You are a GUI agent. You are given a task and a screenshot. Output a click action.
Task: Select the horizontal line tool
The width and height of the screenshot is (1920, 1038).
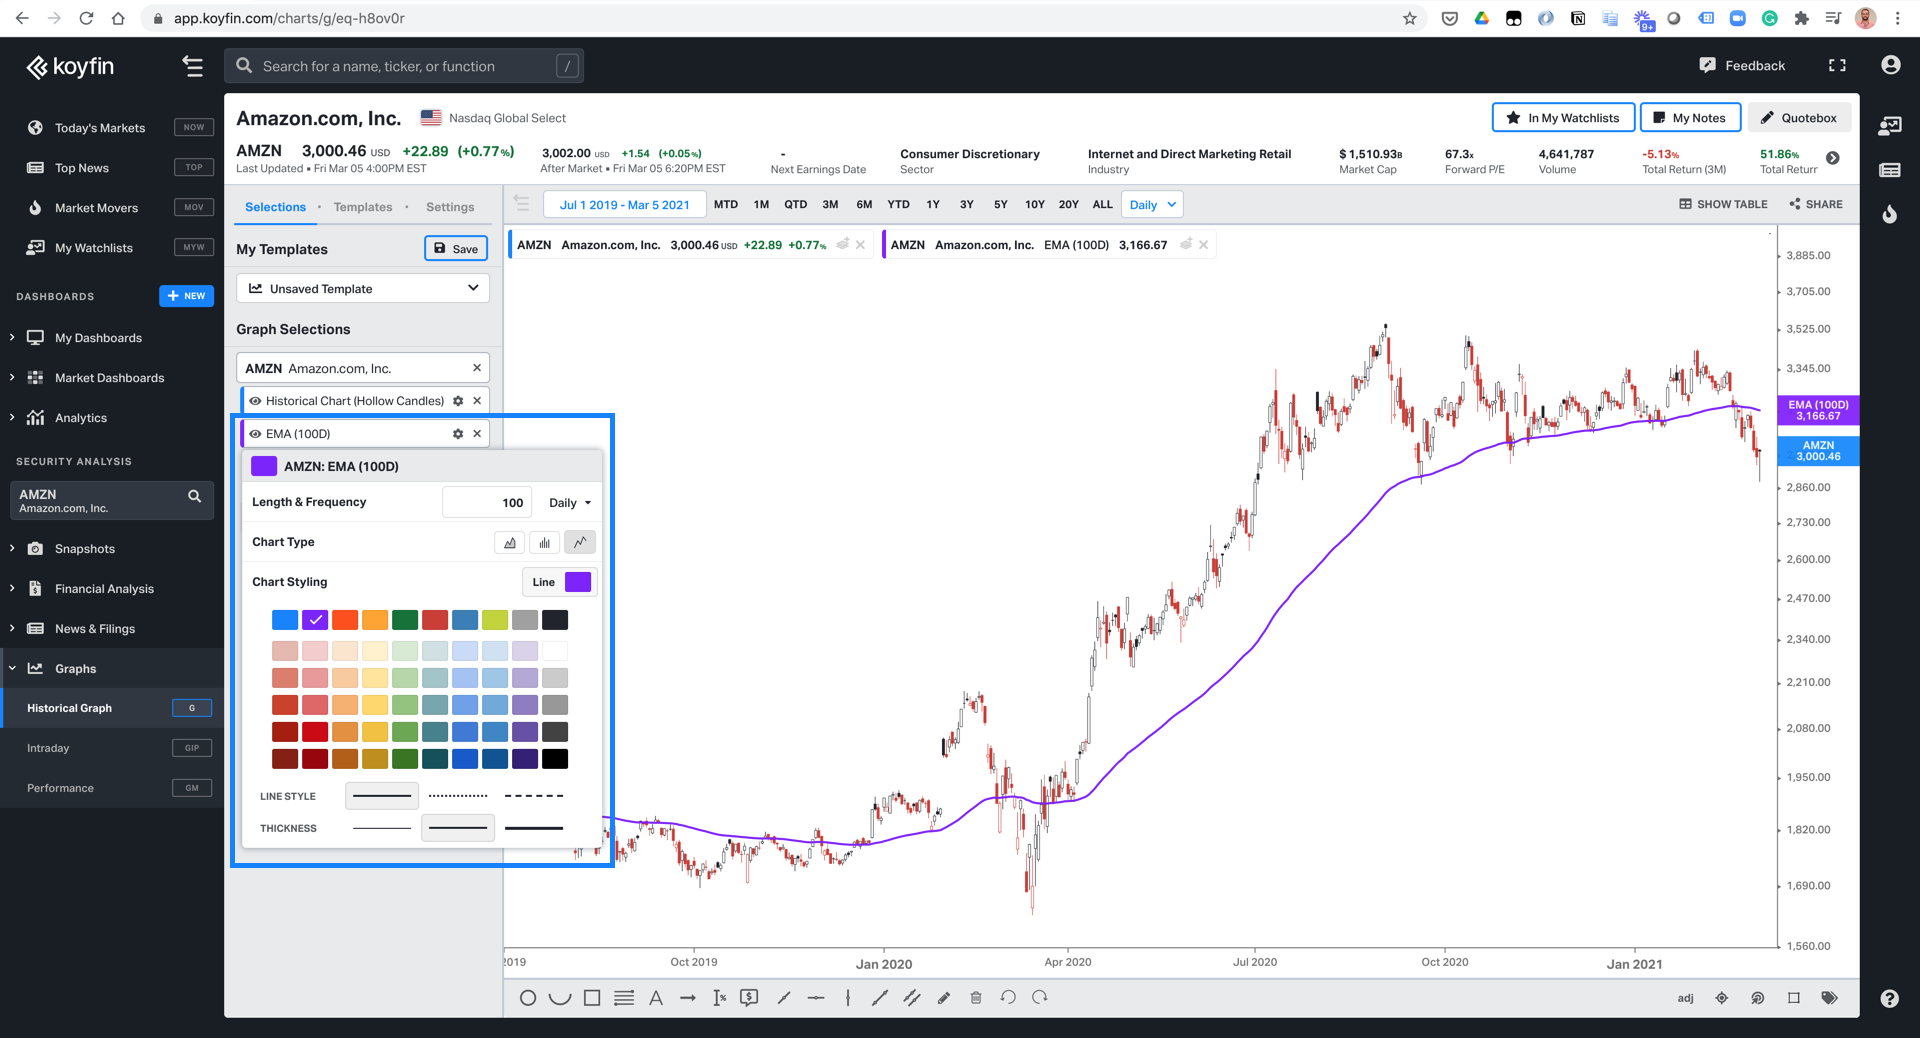[816, 998]
